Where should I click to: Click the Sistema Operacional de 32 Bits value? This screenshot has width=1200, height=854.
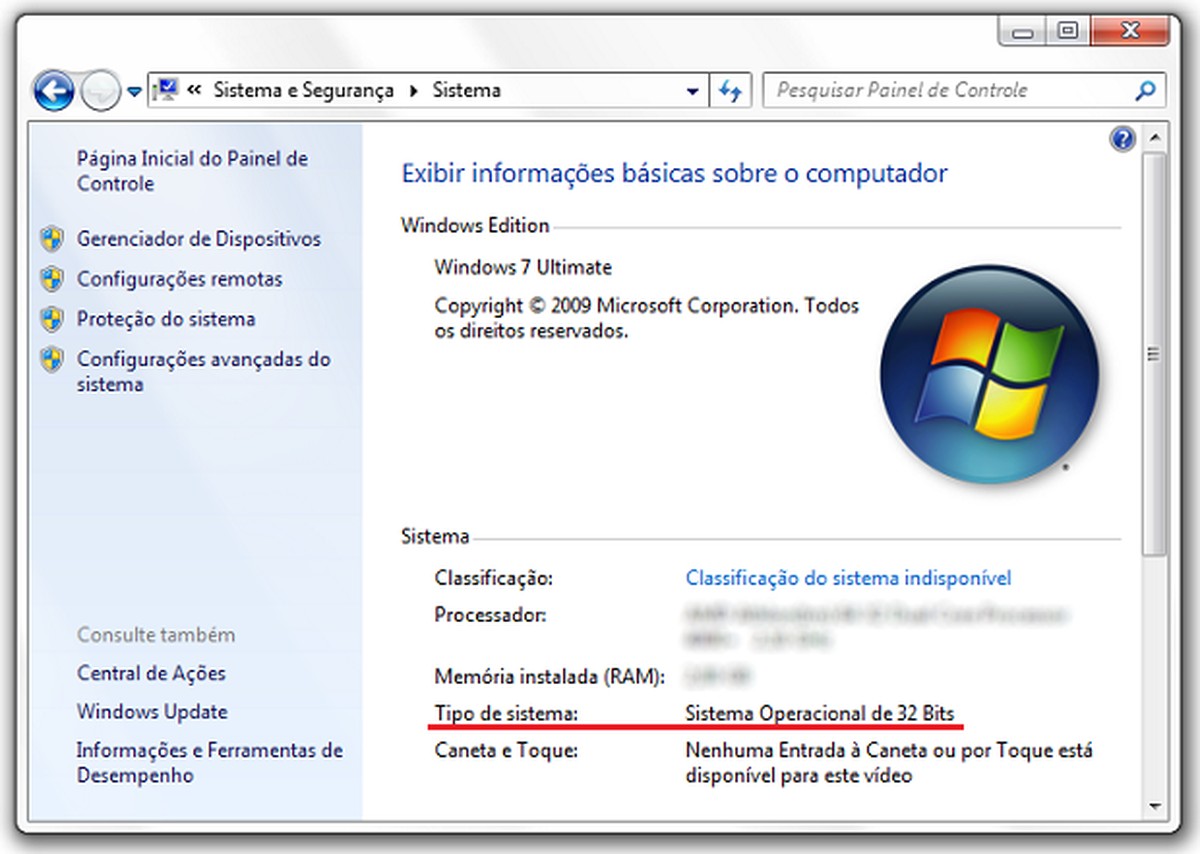click(820, 713)
